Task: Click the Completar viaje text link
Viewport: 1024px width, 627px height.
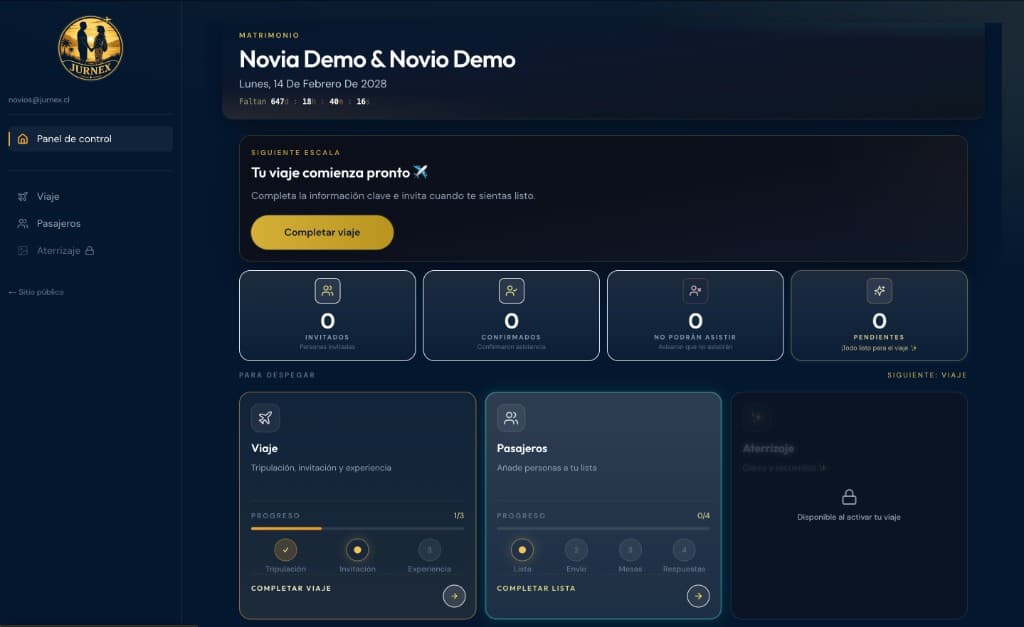Action: coord(291,588)
